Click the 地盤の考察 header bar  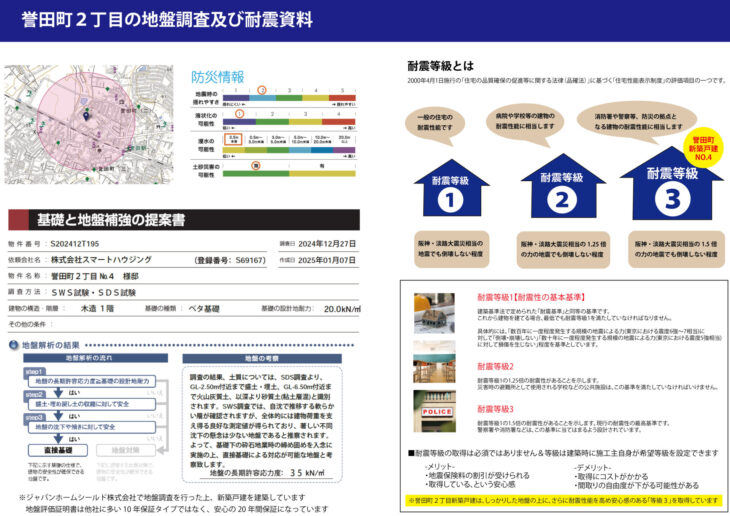pyautogui.click(x=262, y=359)
